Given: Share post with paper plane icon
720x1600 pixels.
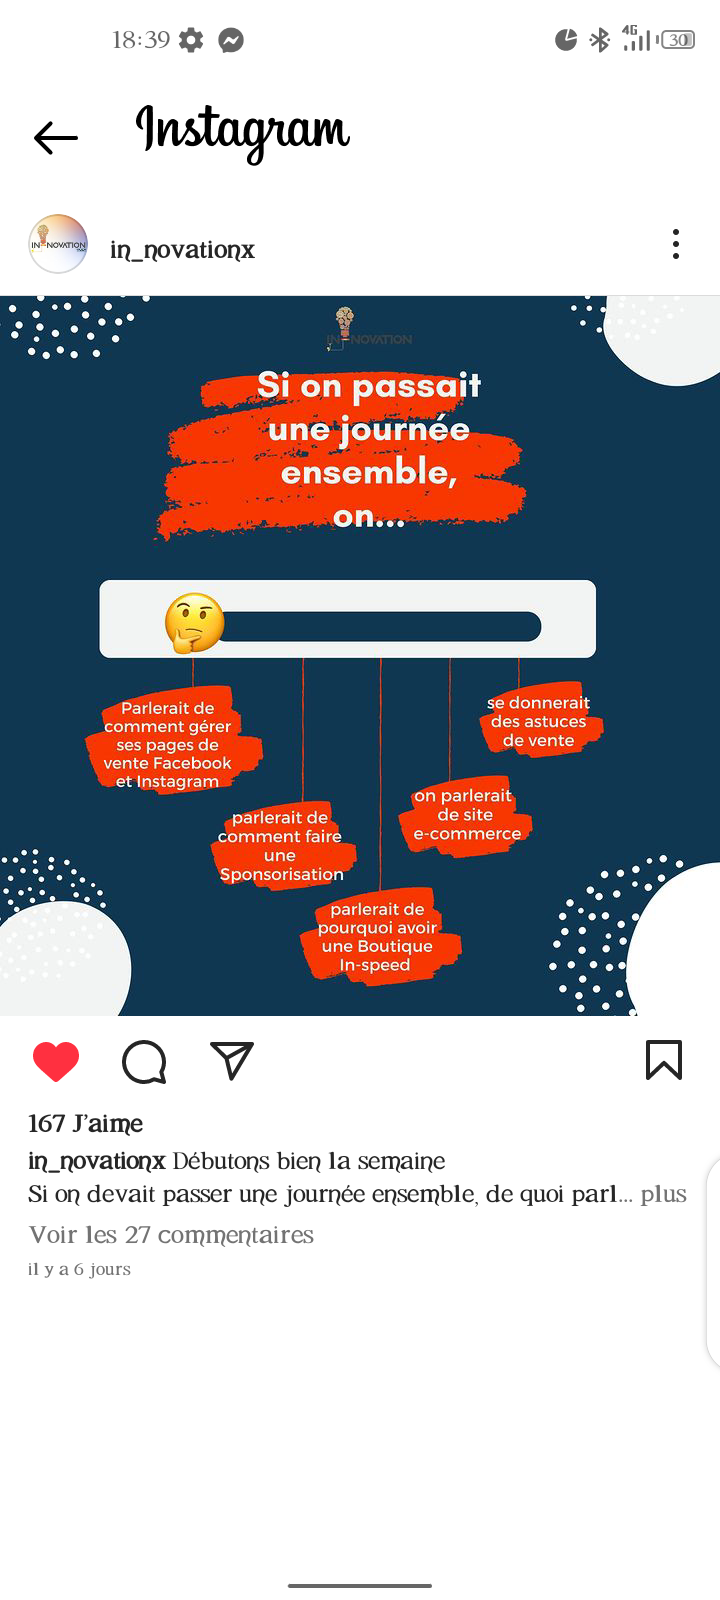Looking at the screenshot, I should (232, 1060).
